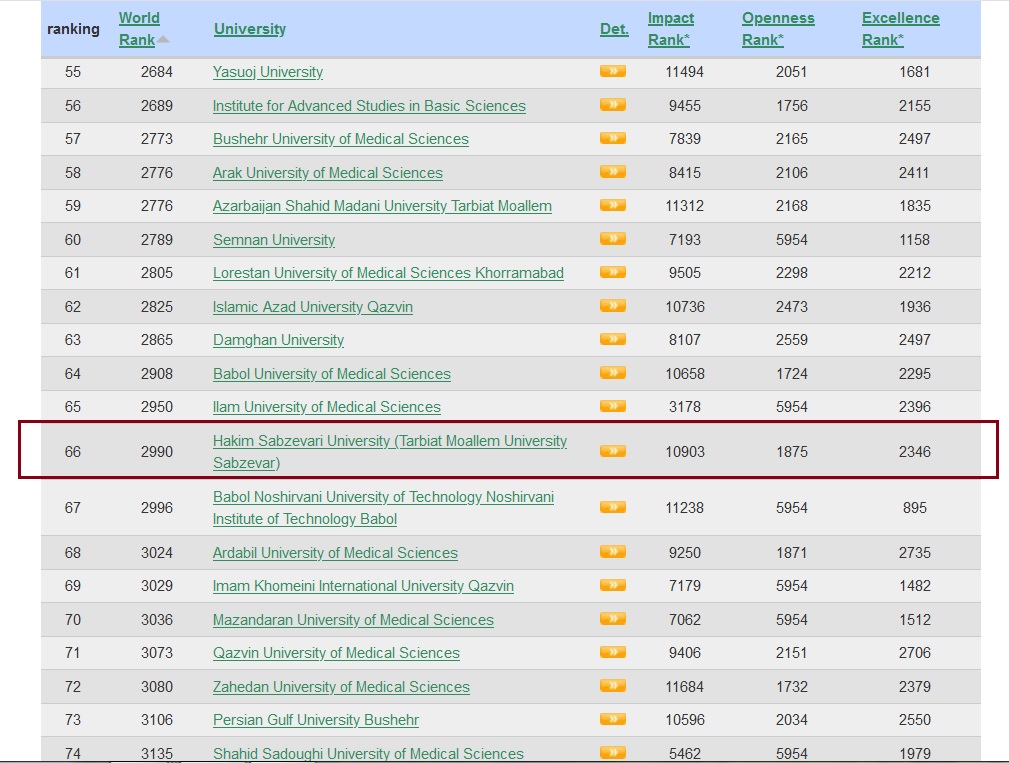Visit Bushehr University of Medical Sciences link
Viewport: 1009px width, 763px height.
(x=340, y=139)
